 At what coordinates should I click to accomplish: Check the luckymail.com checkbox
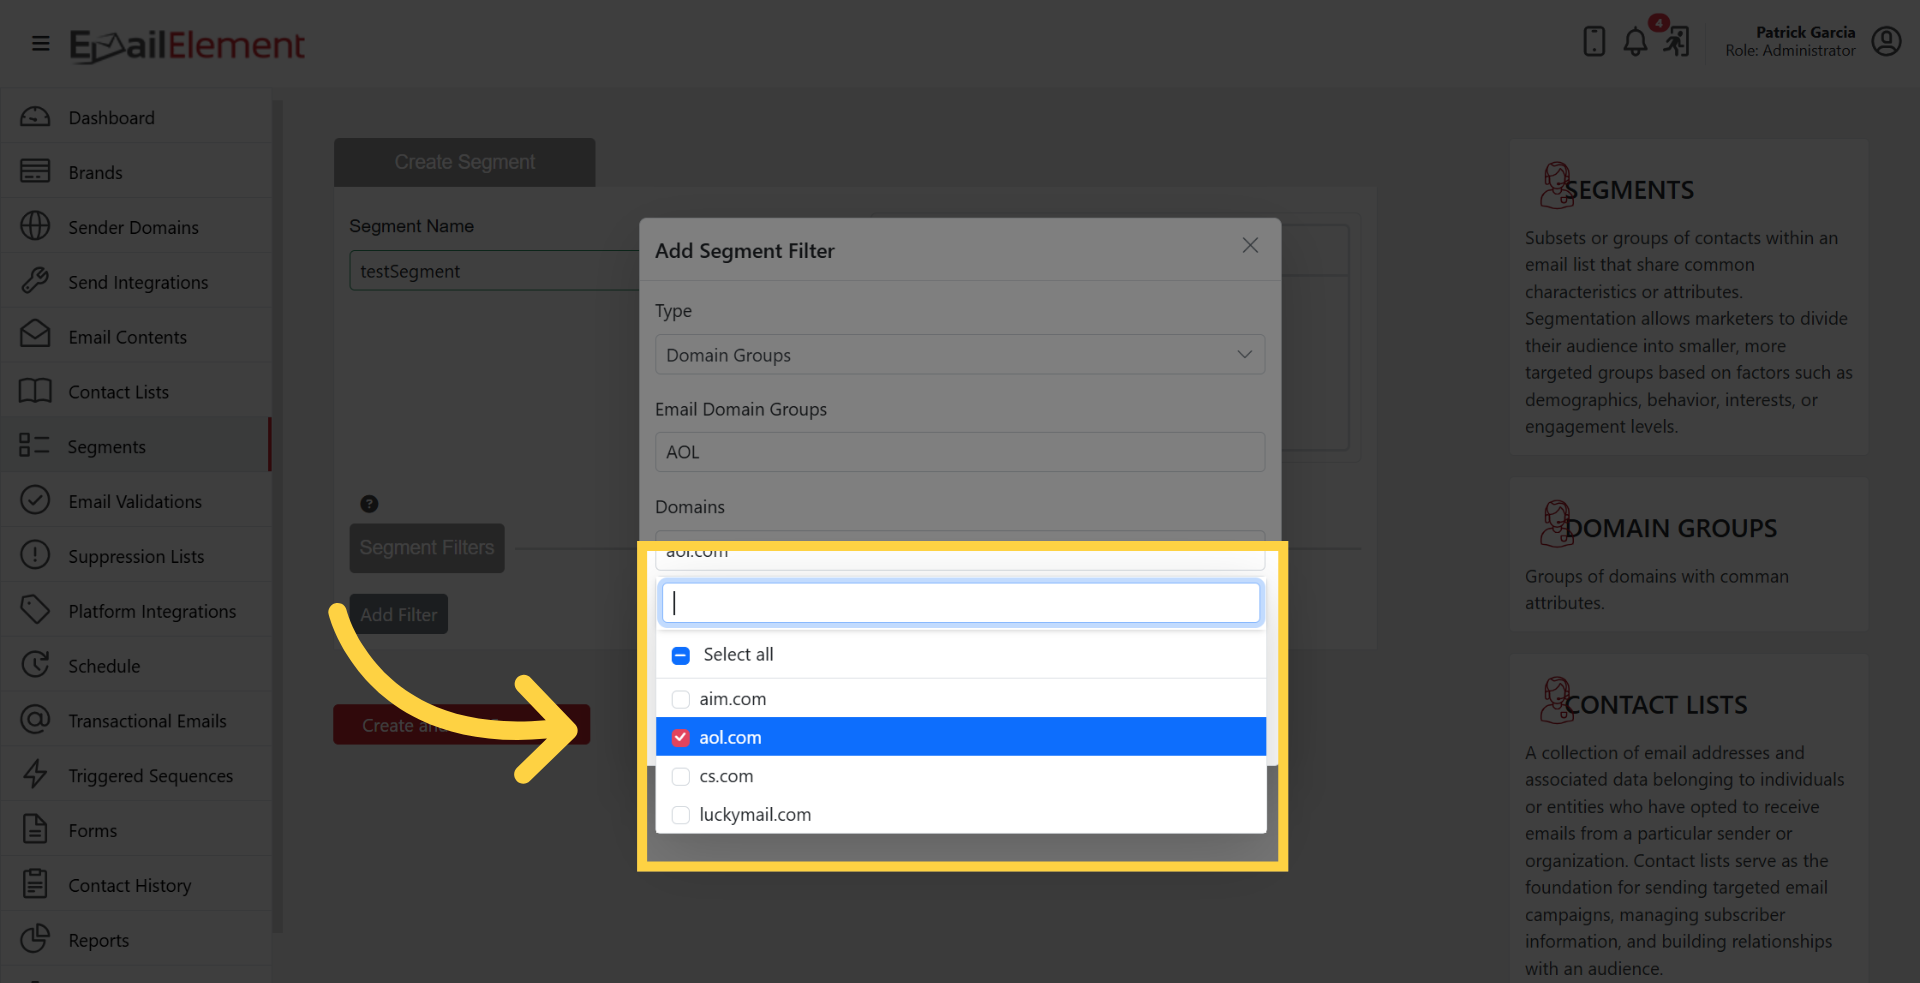coord(681,815)
